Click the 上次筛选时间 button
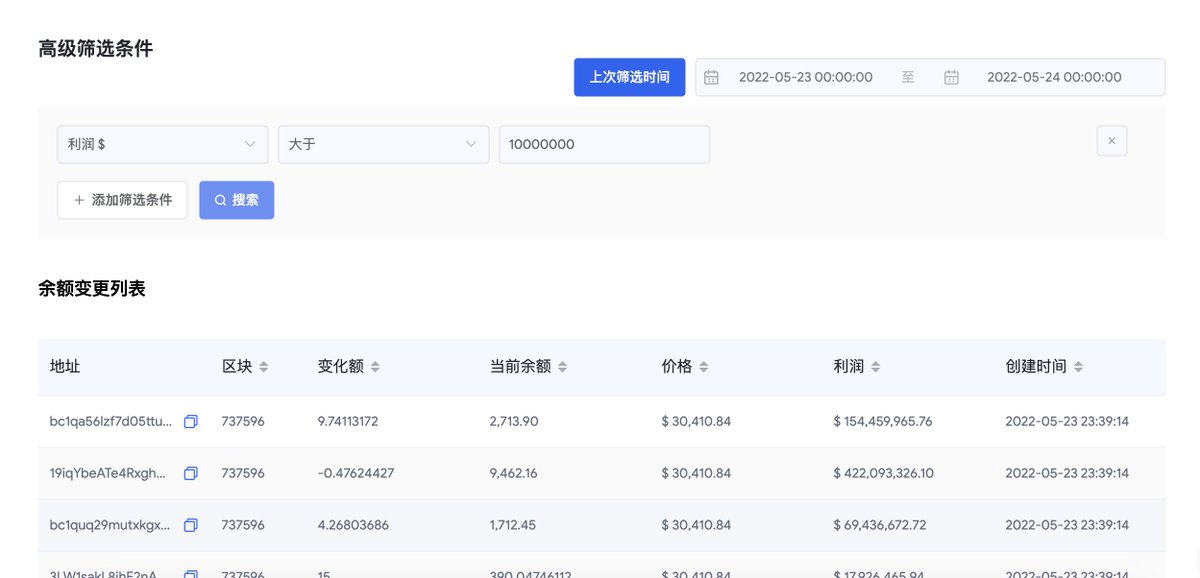The image size is (1200, 578). [x=630, y=77]
